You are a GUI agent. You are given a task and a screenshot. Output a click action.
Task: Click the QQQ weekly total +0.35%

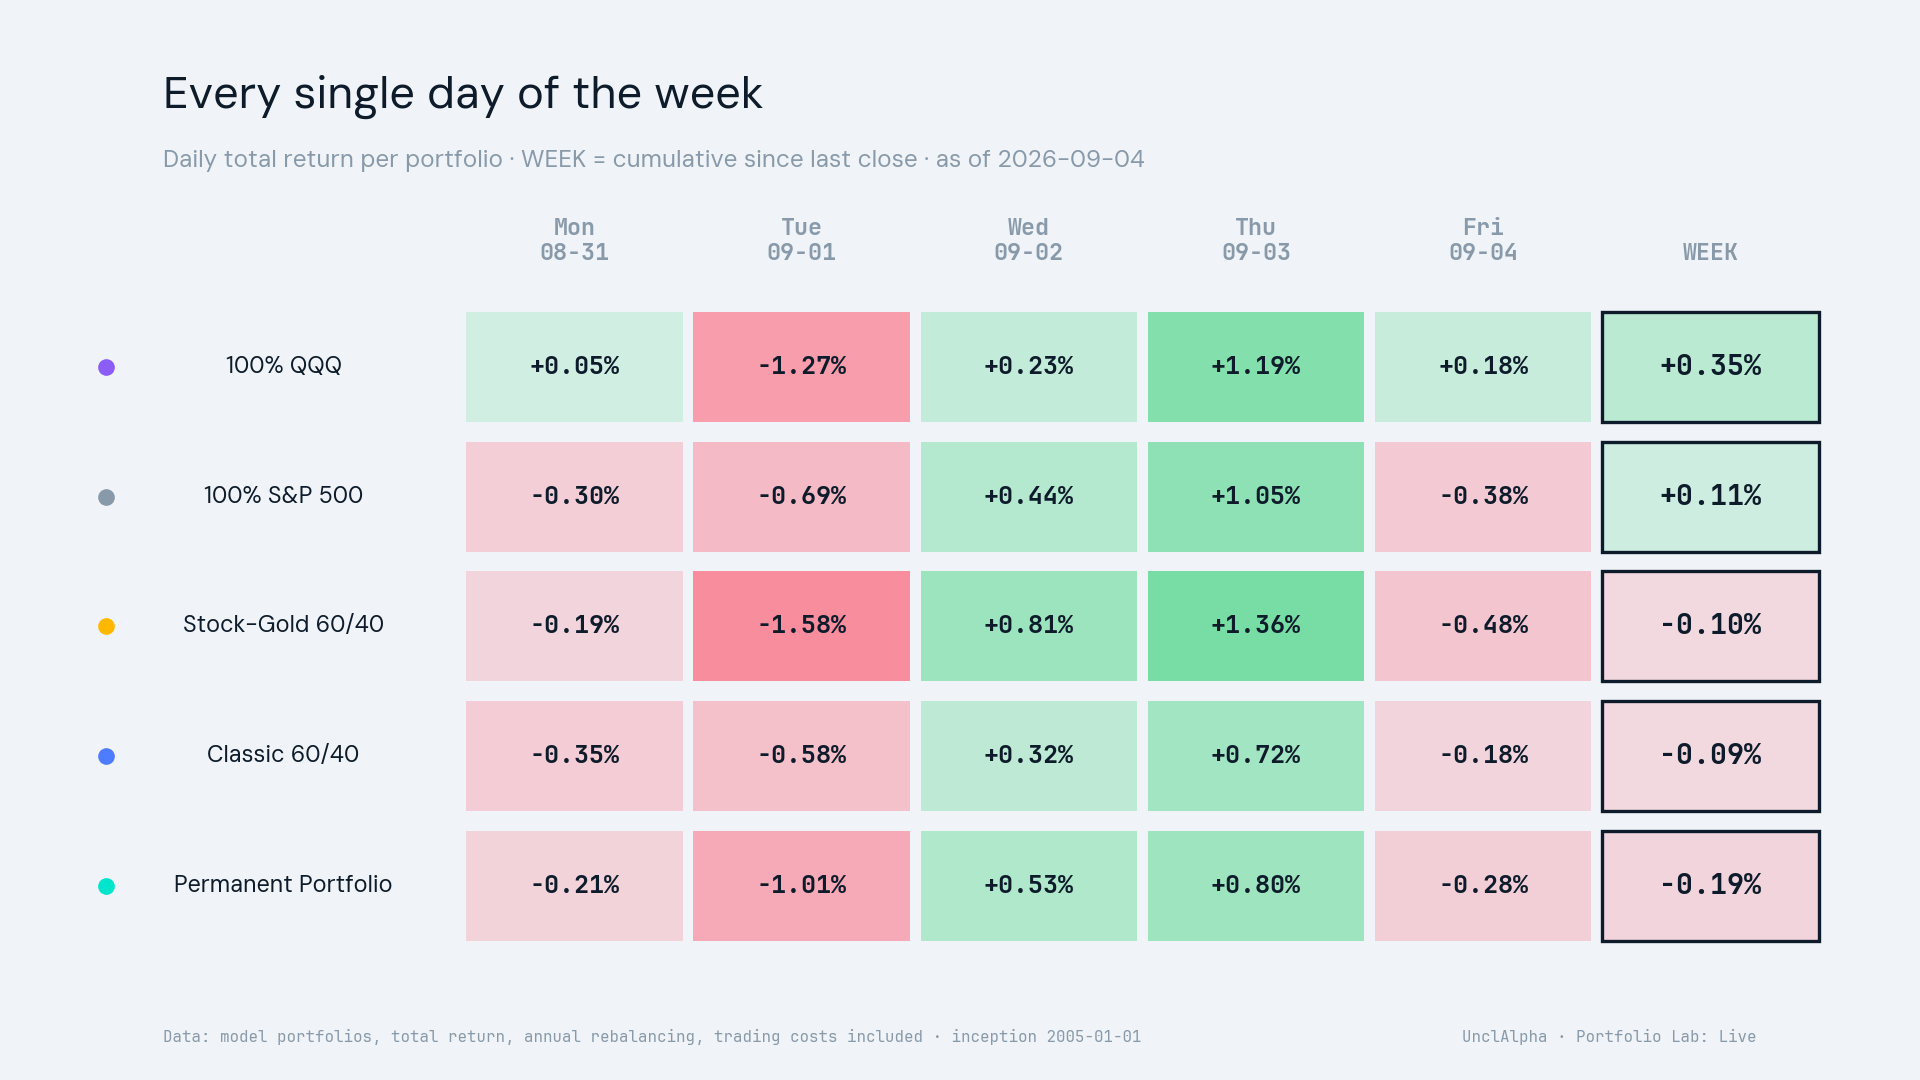pyautogui.click(x=1711, y=367)
